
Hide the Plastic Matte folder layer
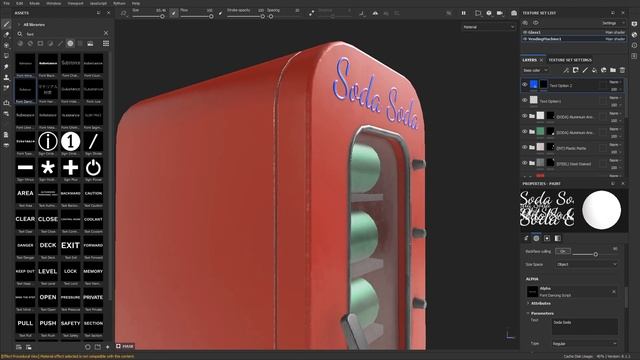(525, 147)
